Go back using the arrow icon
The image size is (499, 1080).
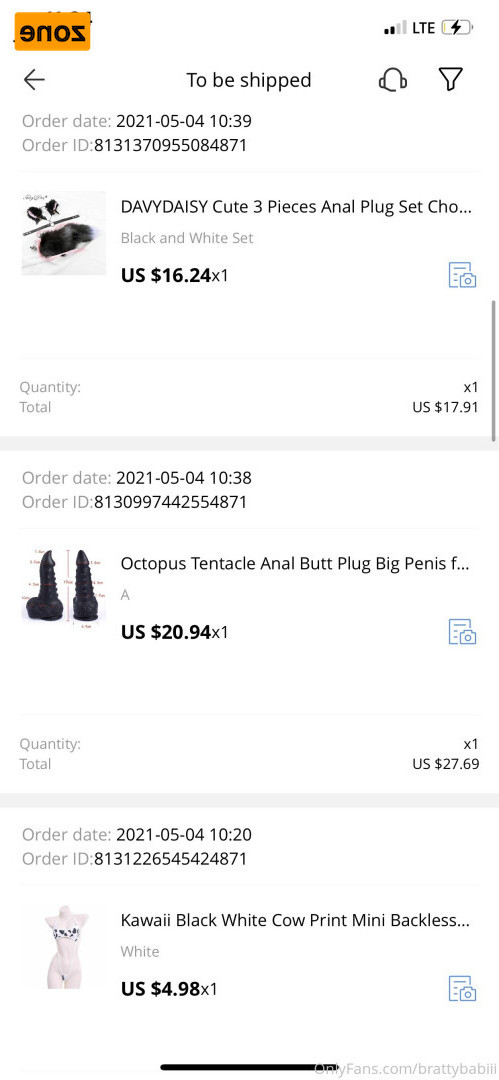pos(34,80)
